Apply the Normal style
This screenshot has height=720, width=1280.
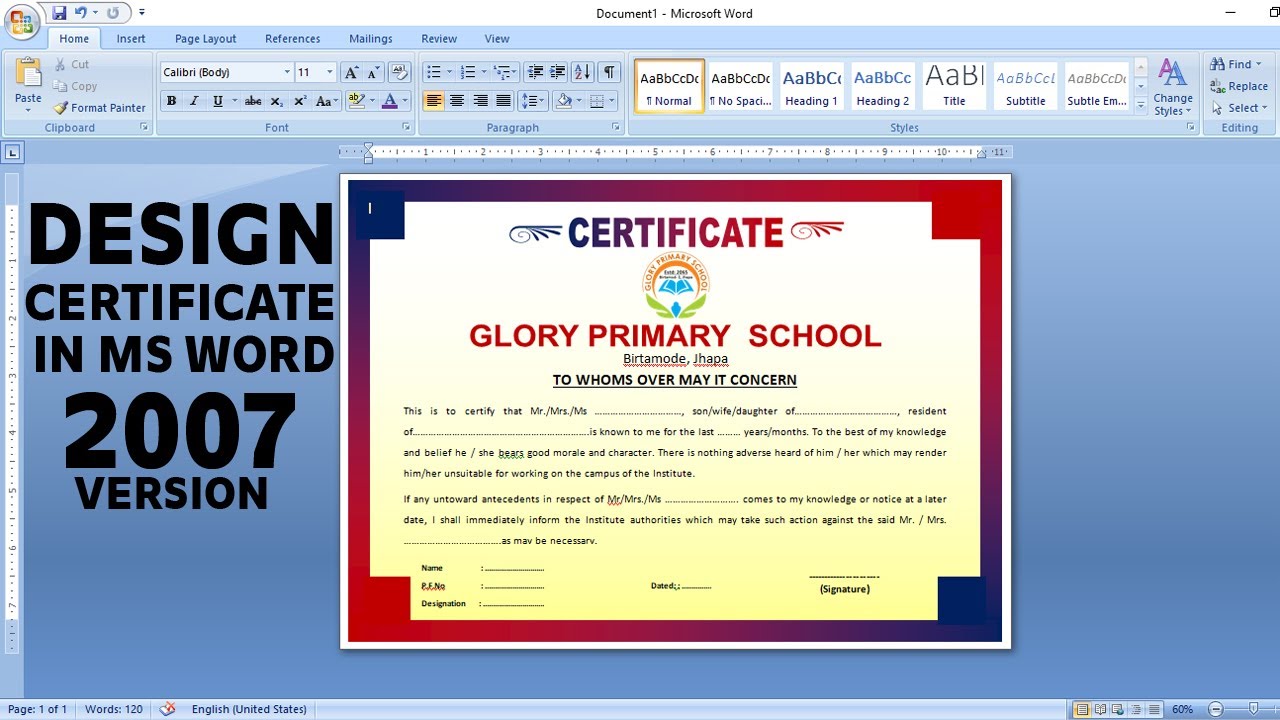point(669,86)
